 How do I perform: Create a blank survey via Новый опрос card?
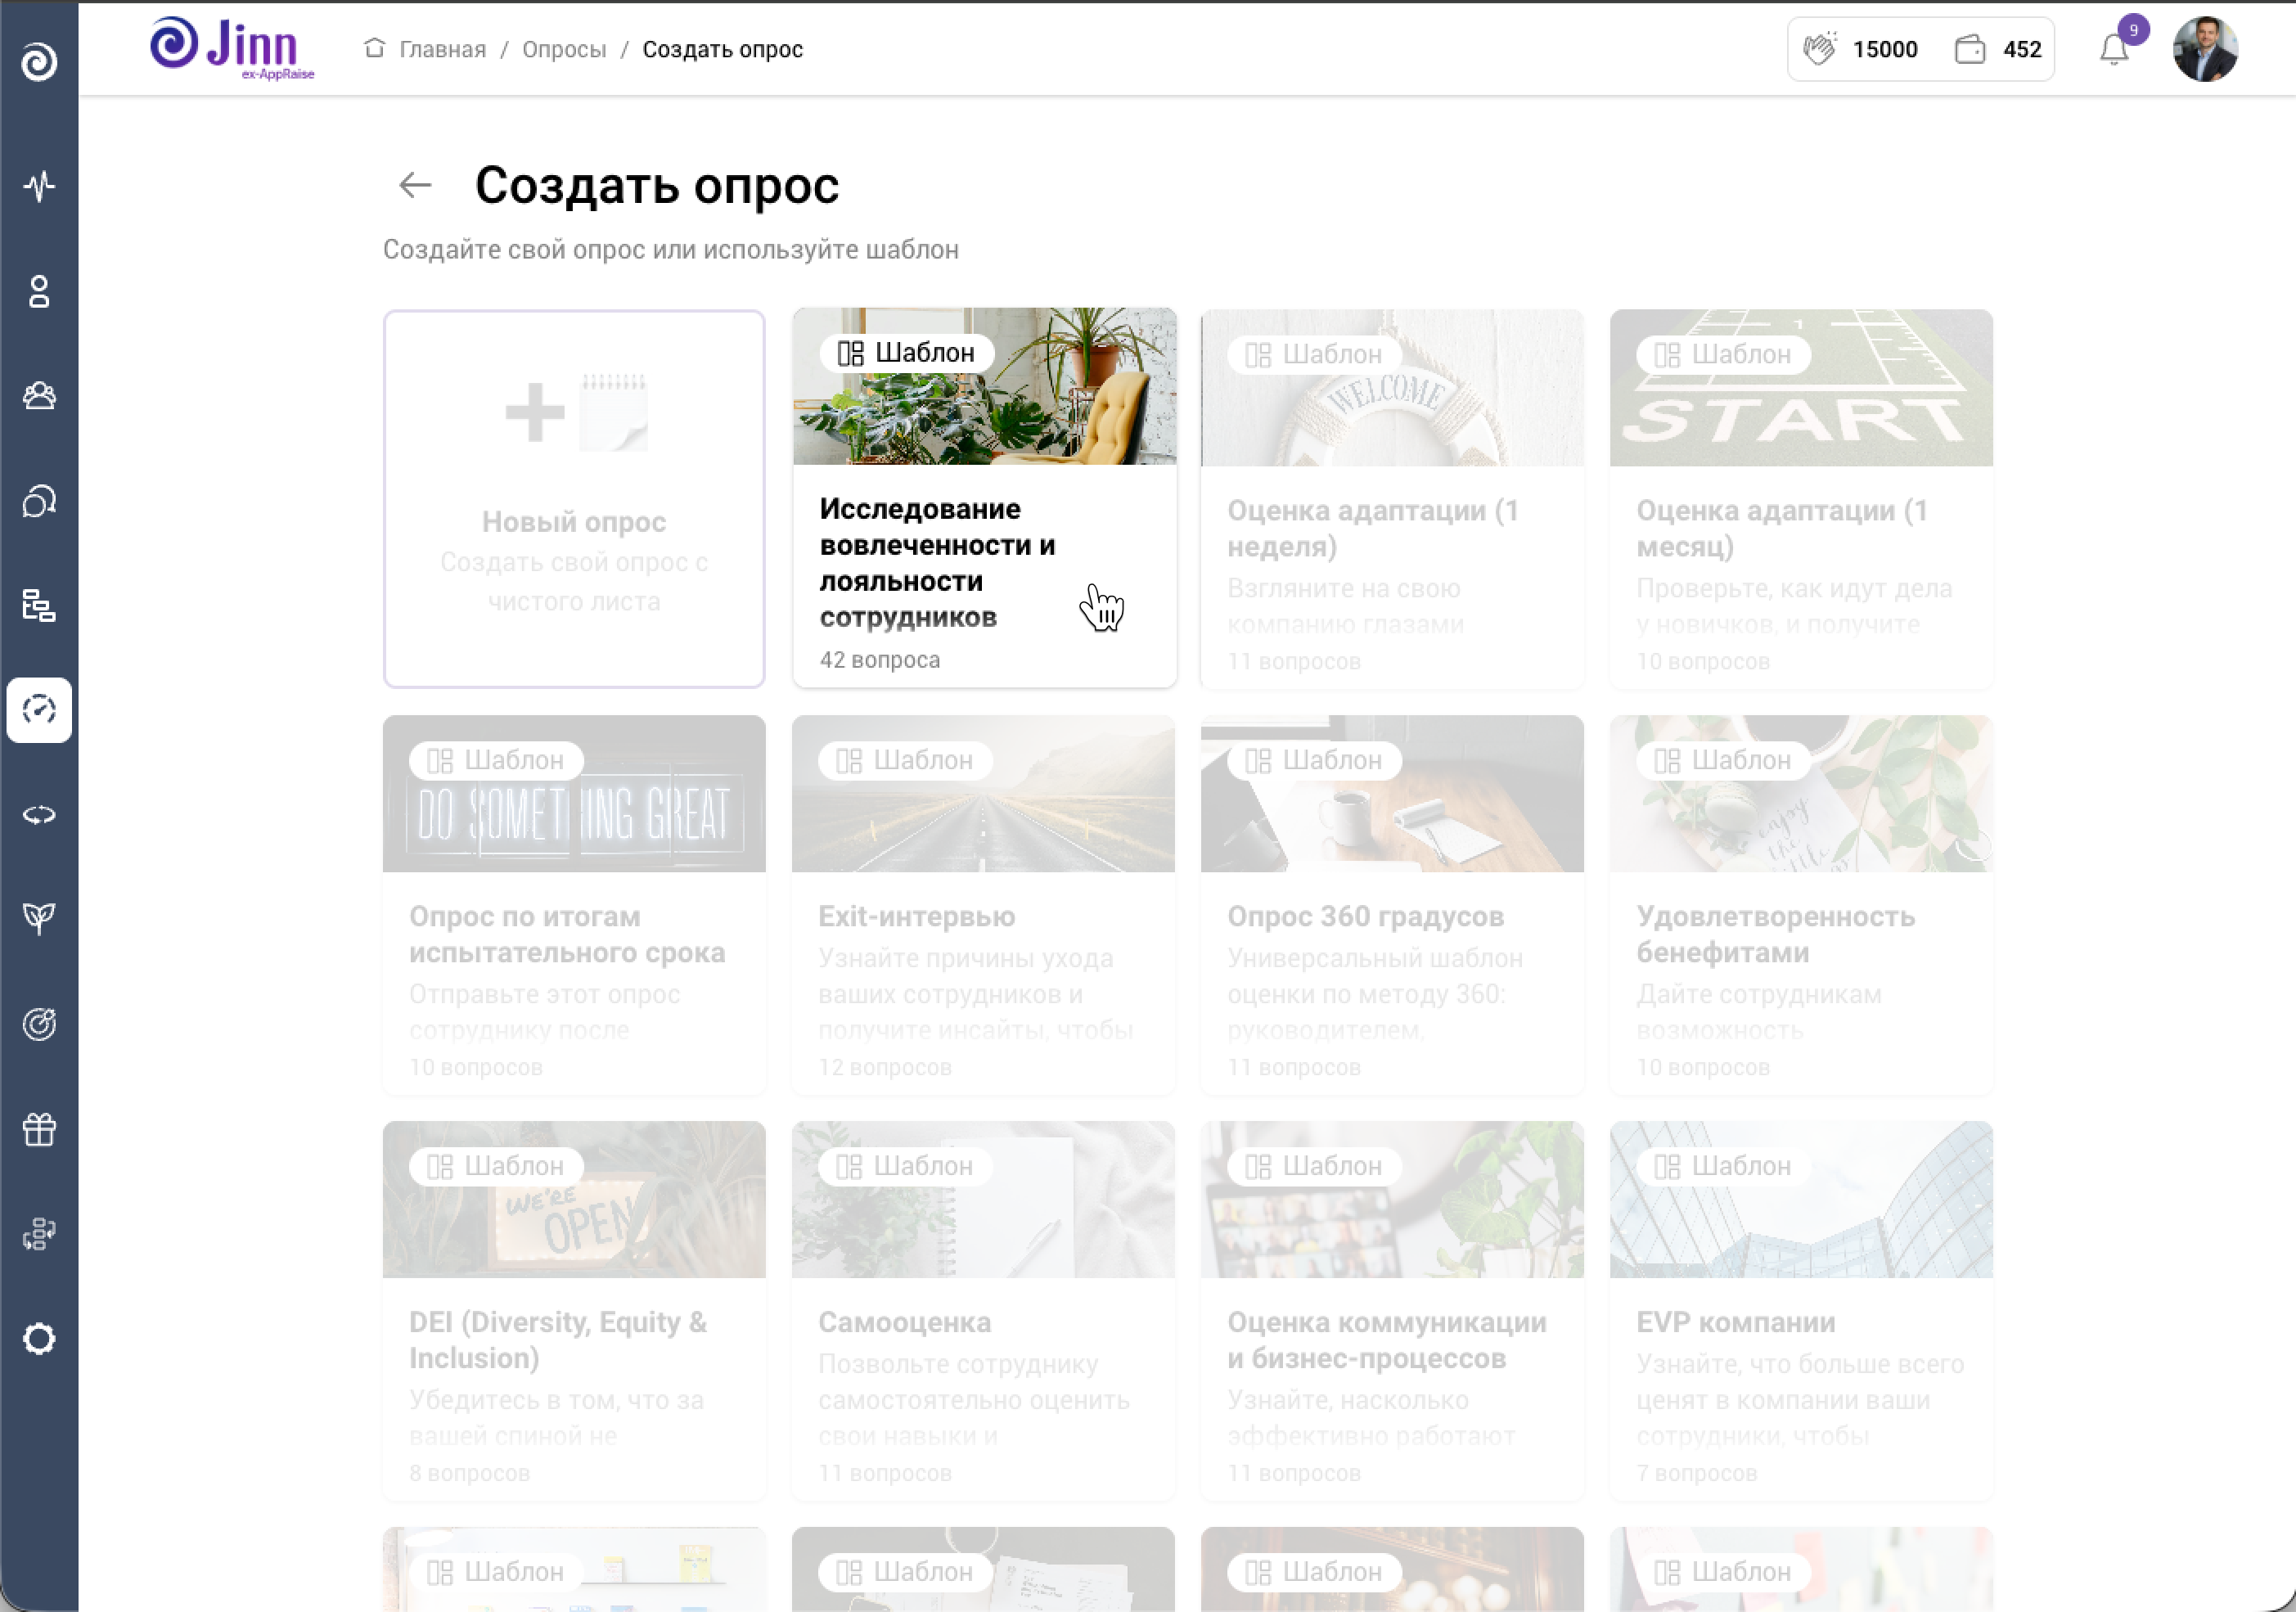[x=574, y=498]
